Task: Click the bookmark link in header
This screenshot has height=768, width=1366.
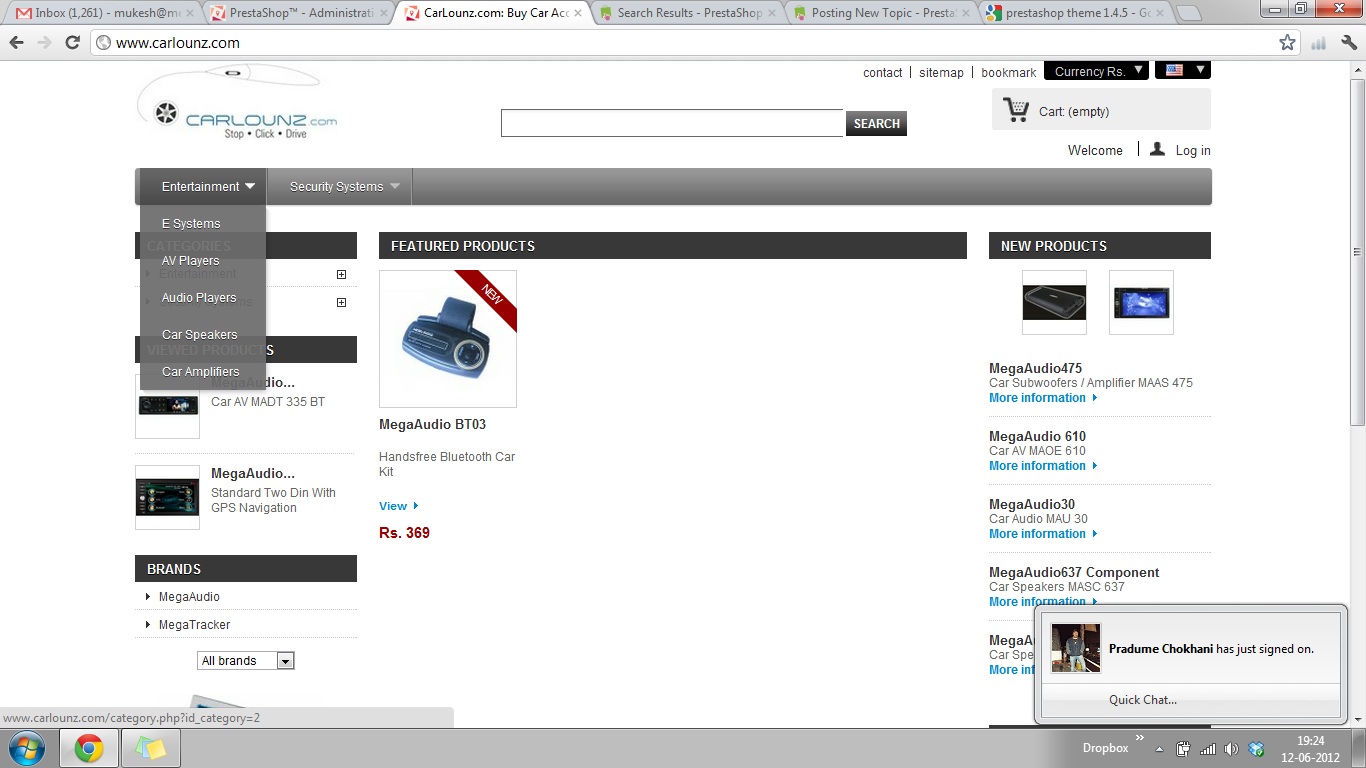Action: (x=1008, y=73)
